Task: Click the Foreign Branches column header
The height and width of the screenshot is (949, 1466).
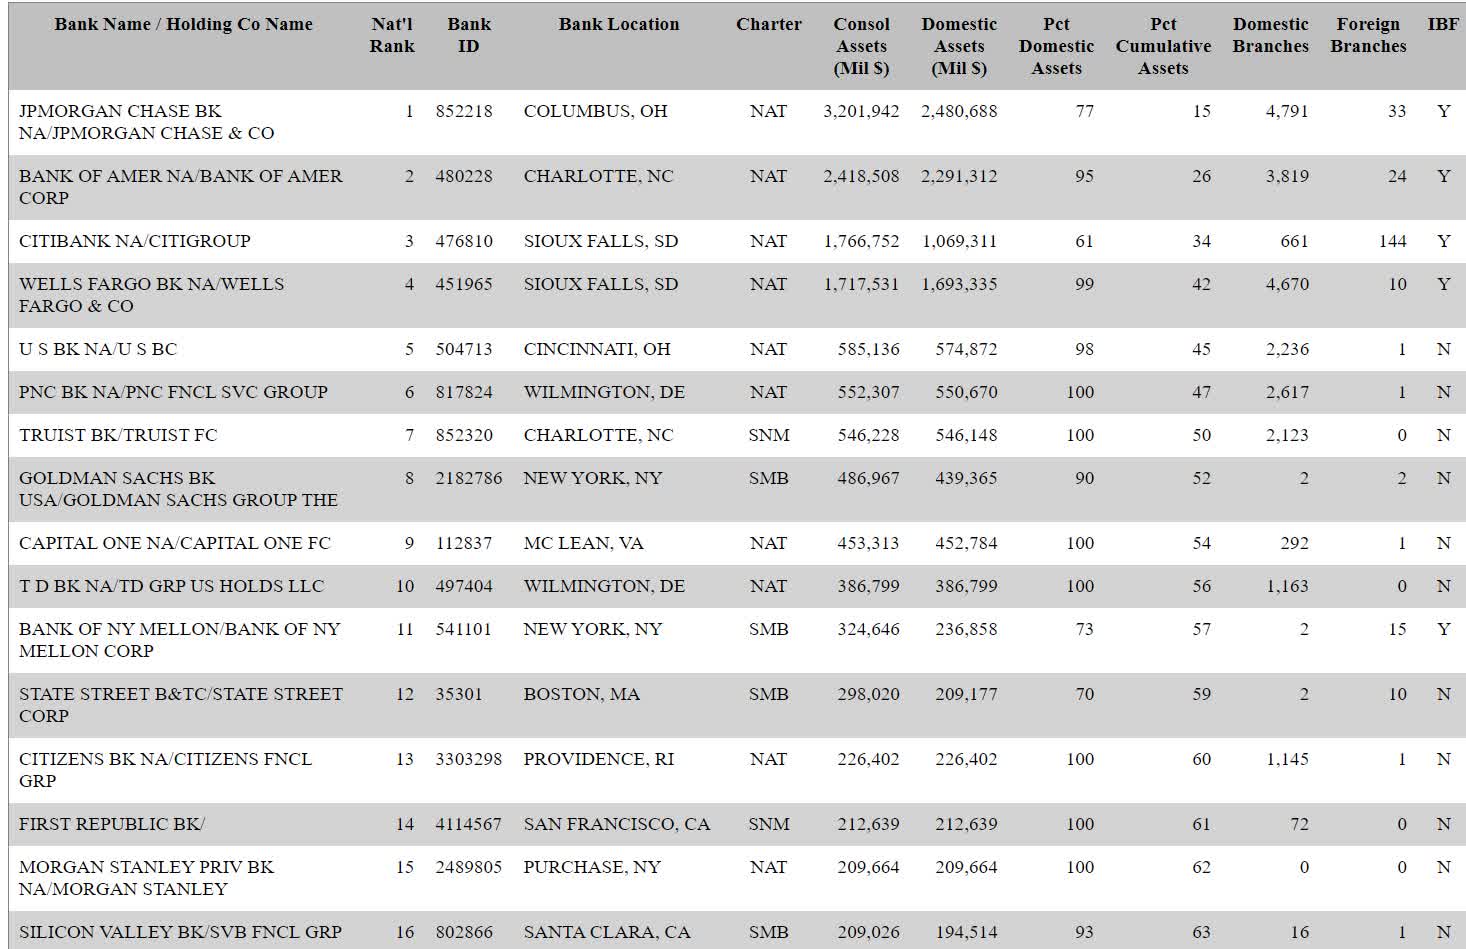Action: [x=1368, y=35]
